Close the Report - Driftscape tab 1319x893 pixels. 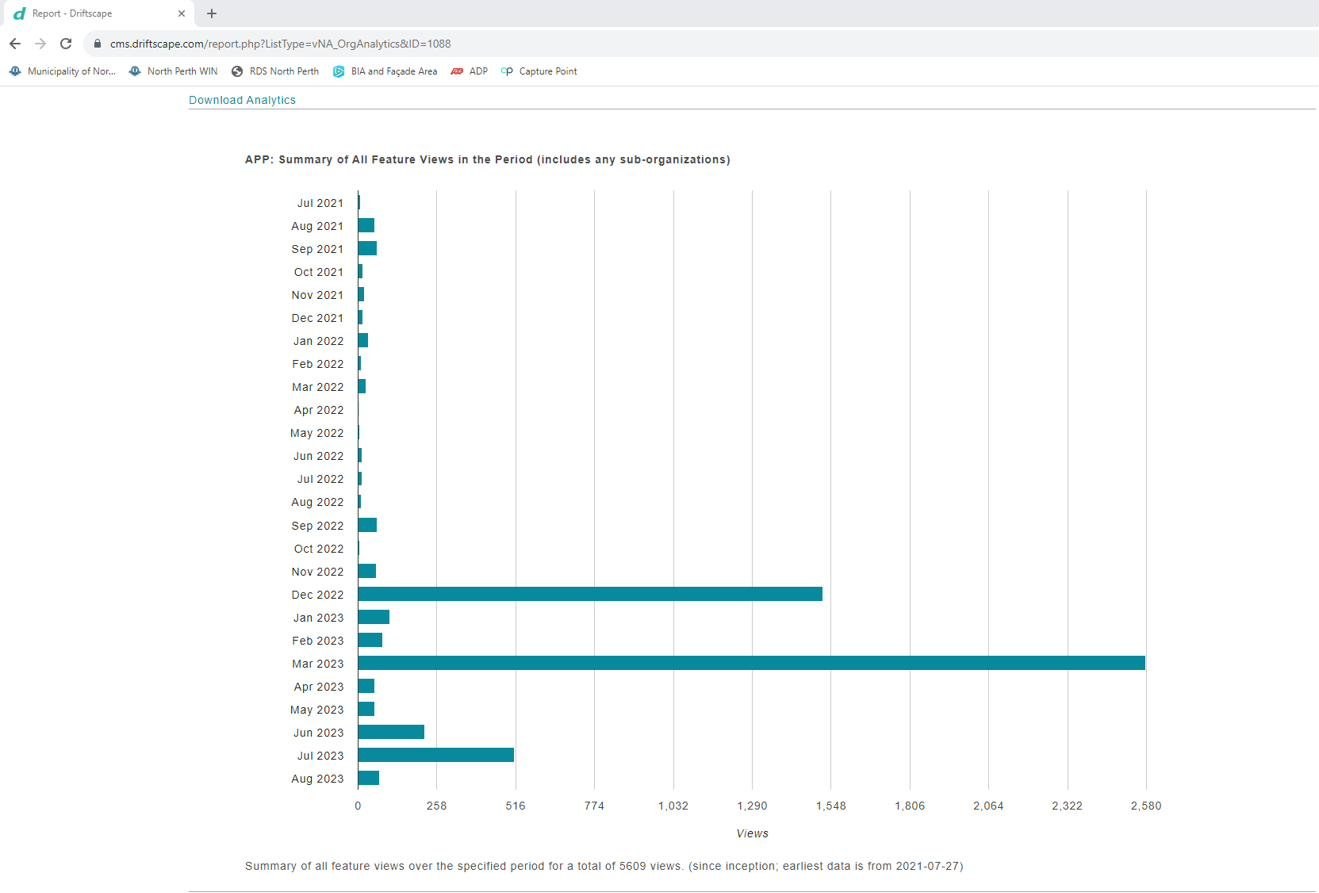pos(181,14)
